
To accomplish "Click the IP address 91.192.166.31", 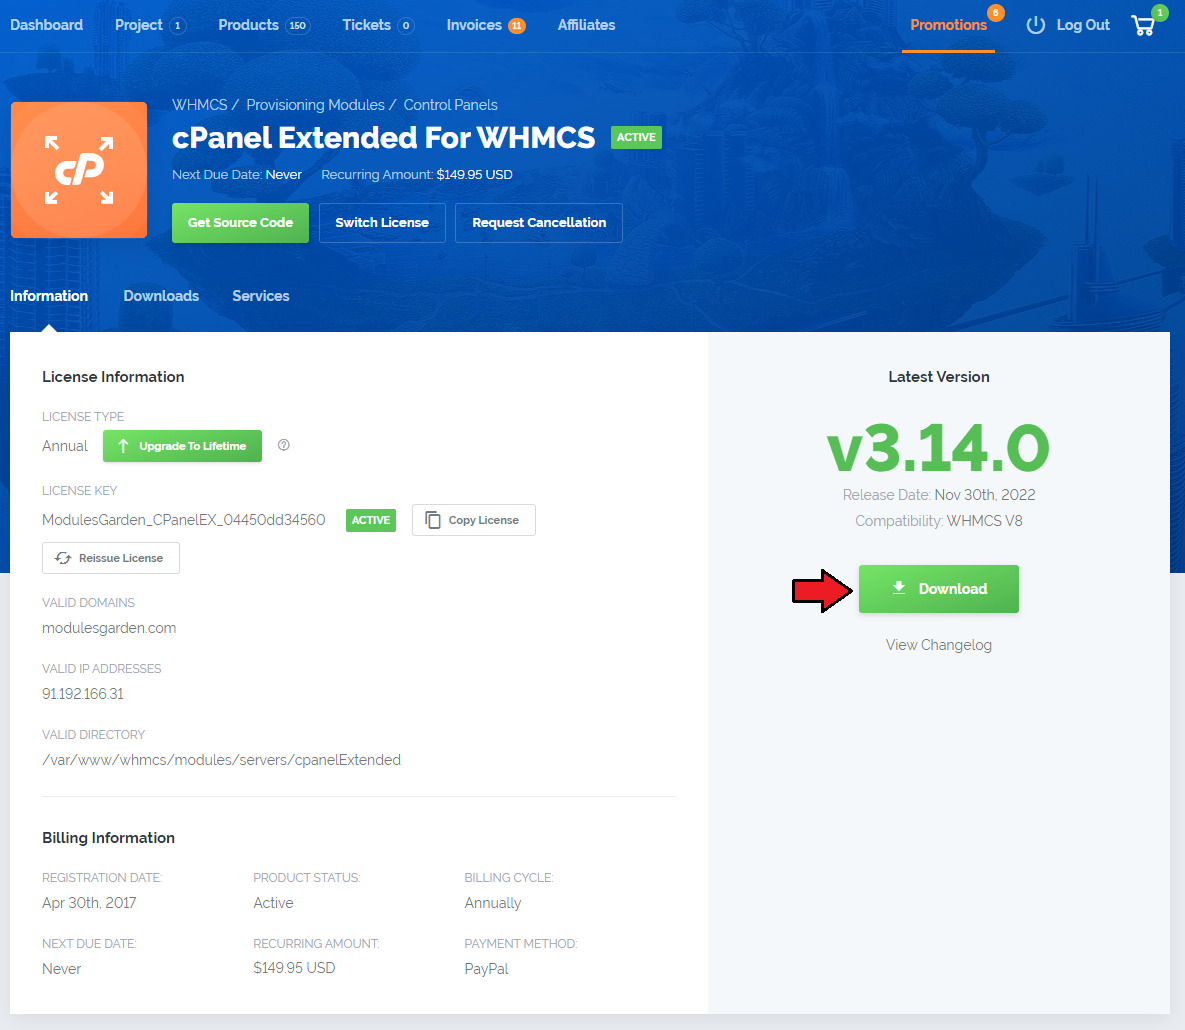I will point(83,694).
